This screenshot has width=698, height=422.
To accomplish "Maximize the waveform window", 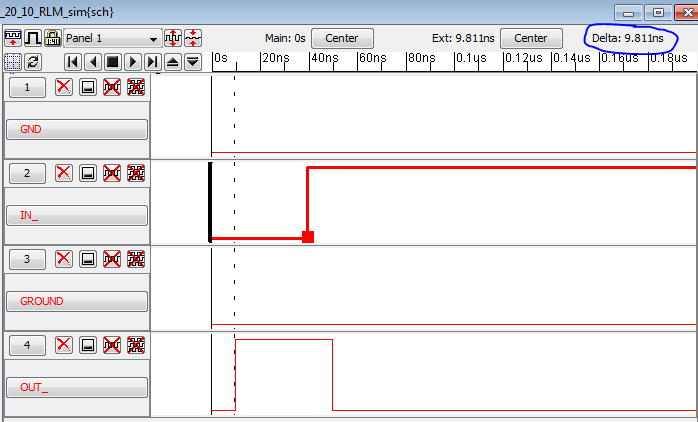I will pos(658,12).
